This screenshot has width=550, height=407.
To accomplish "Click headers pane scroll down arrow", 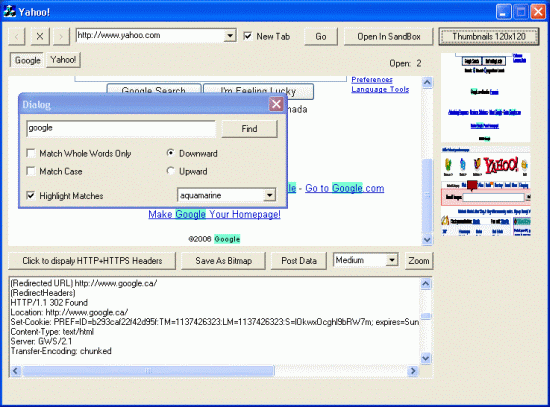I will 425,358.
